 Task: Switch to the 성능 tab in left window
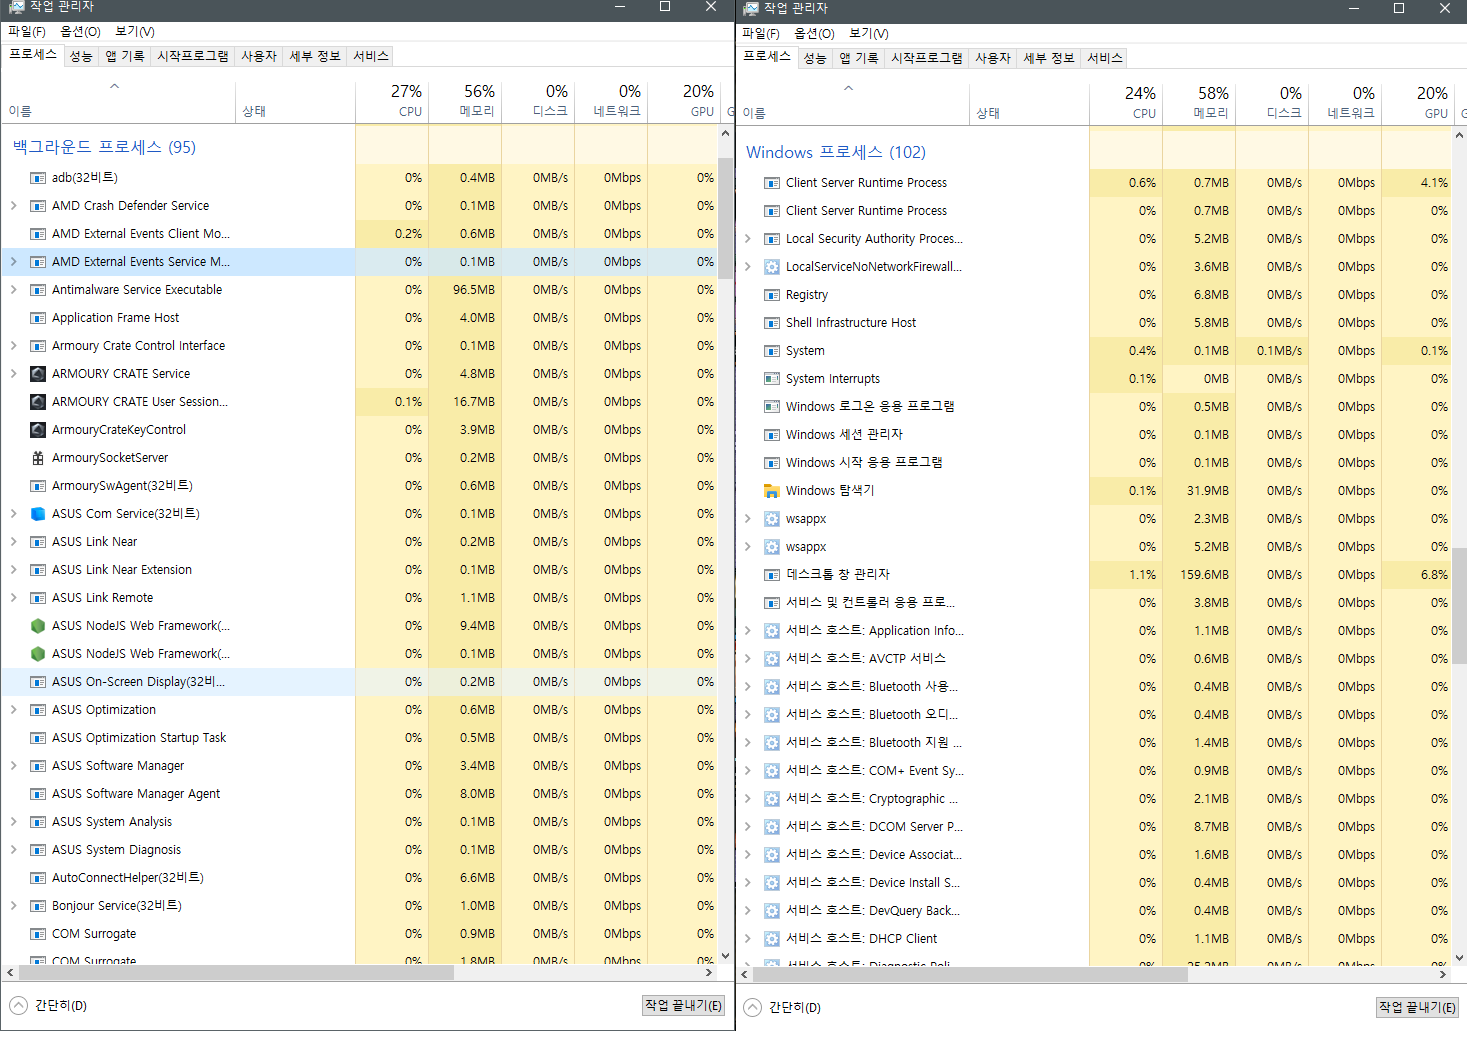(81, 56)
